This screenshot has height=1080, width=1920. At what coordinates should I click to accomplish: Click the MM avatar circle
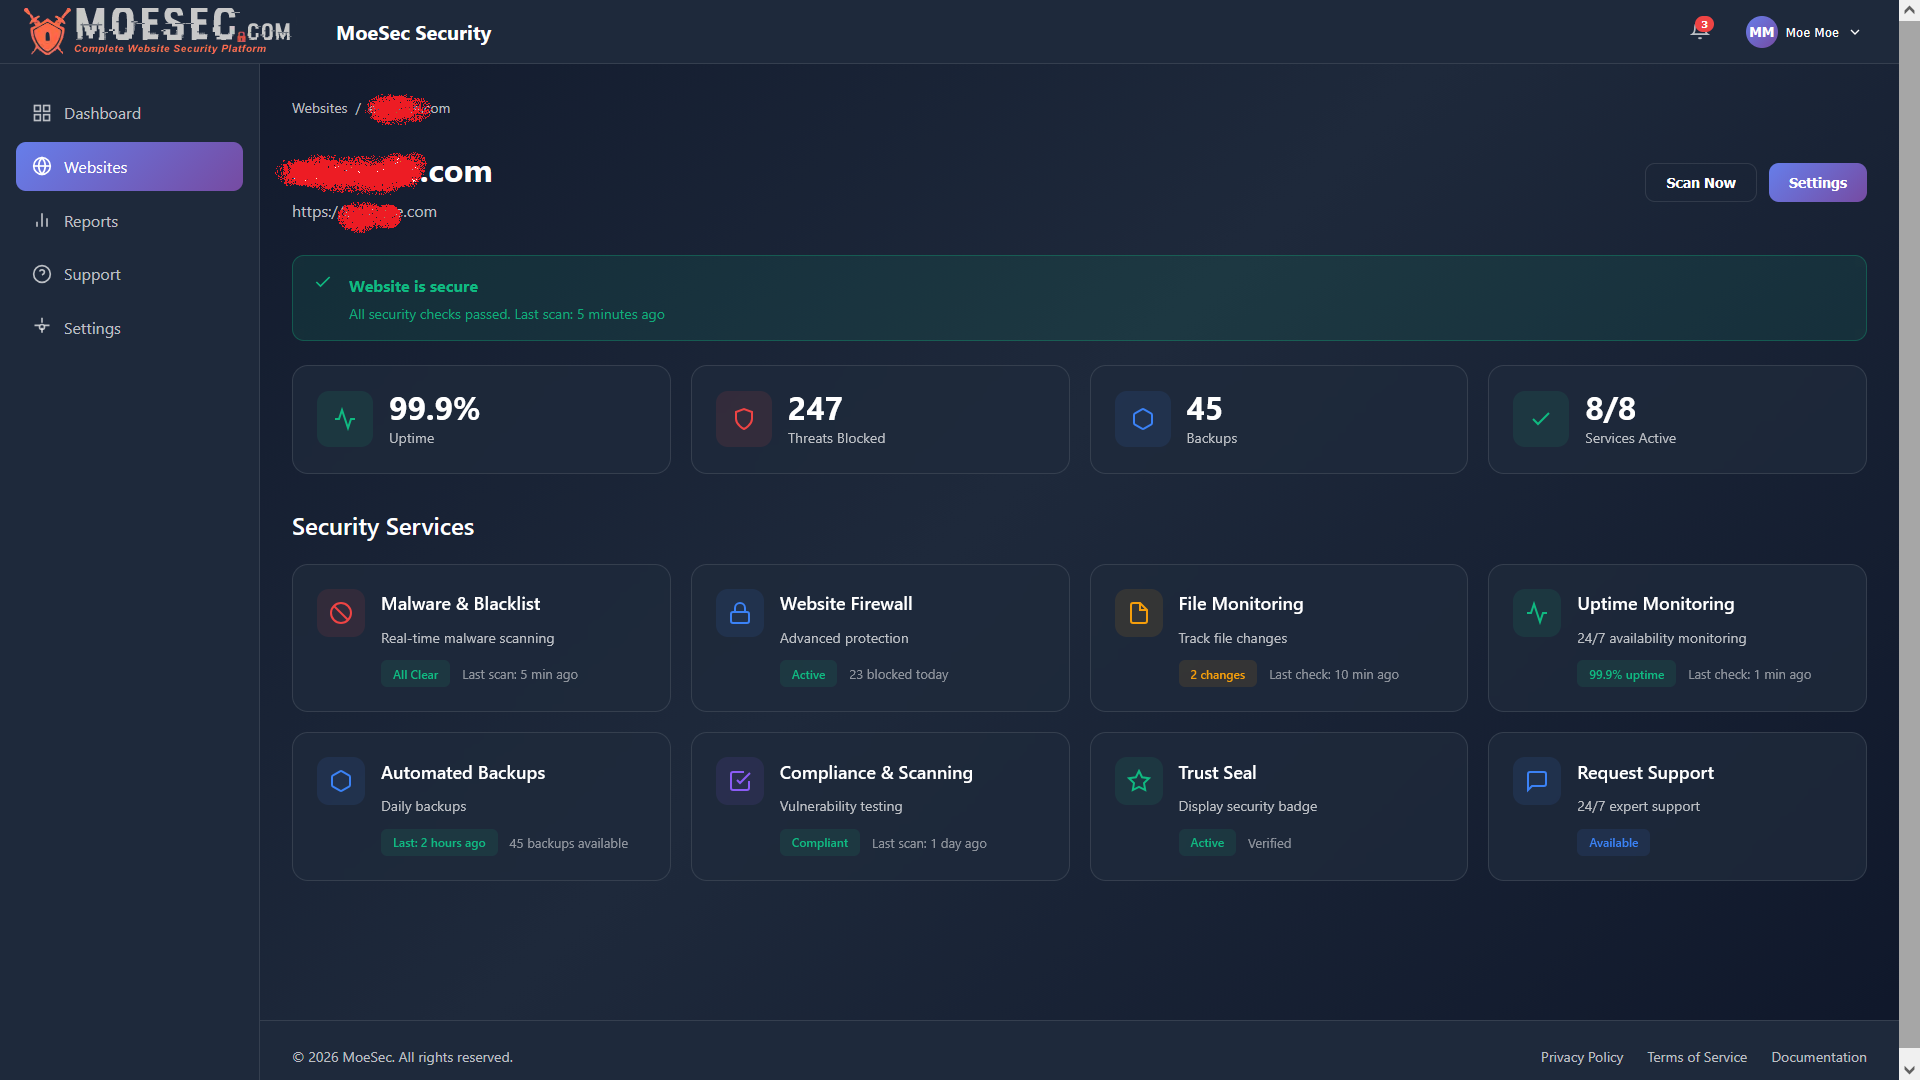tap(1761, 33)
